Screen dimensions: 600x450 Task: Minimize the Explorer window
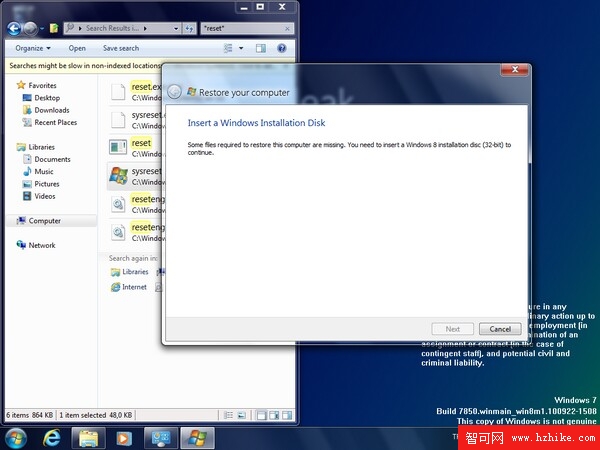click(244, 7)
